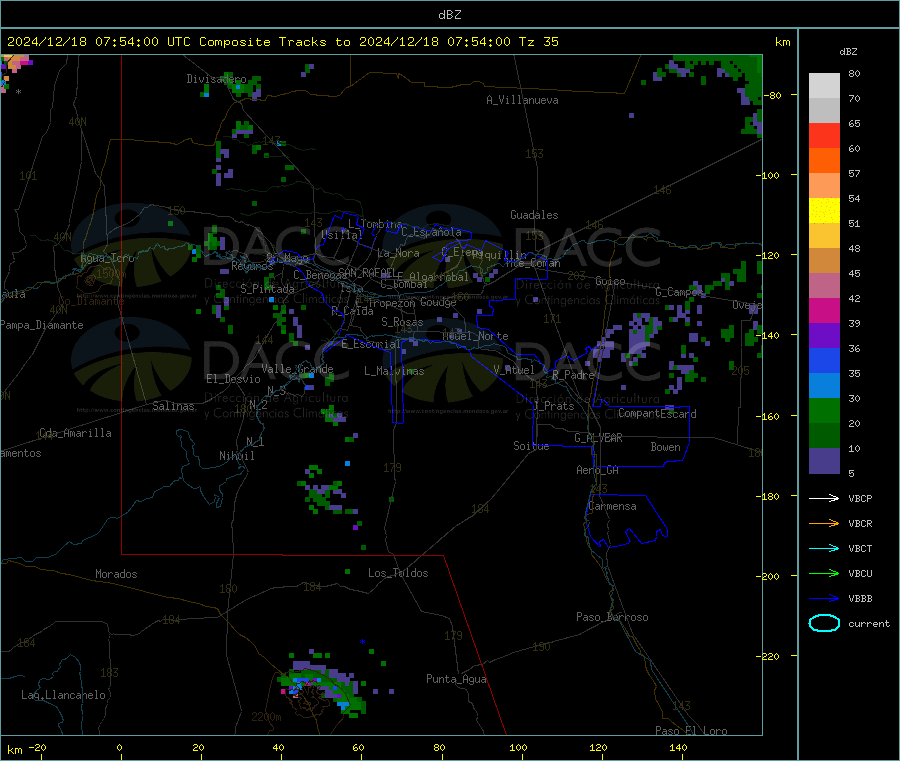The width and height of the screenshot is (900, 761).
Task: Click the El_Desvio label
Action: (233, 379)
